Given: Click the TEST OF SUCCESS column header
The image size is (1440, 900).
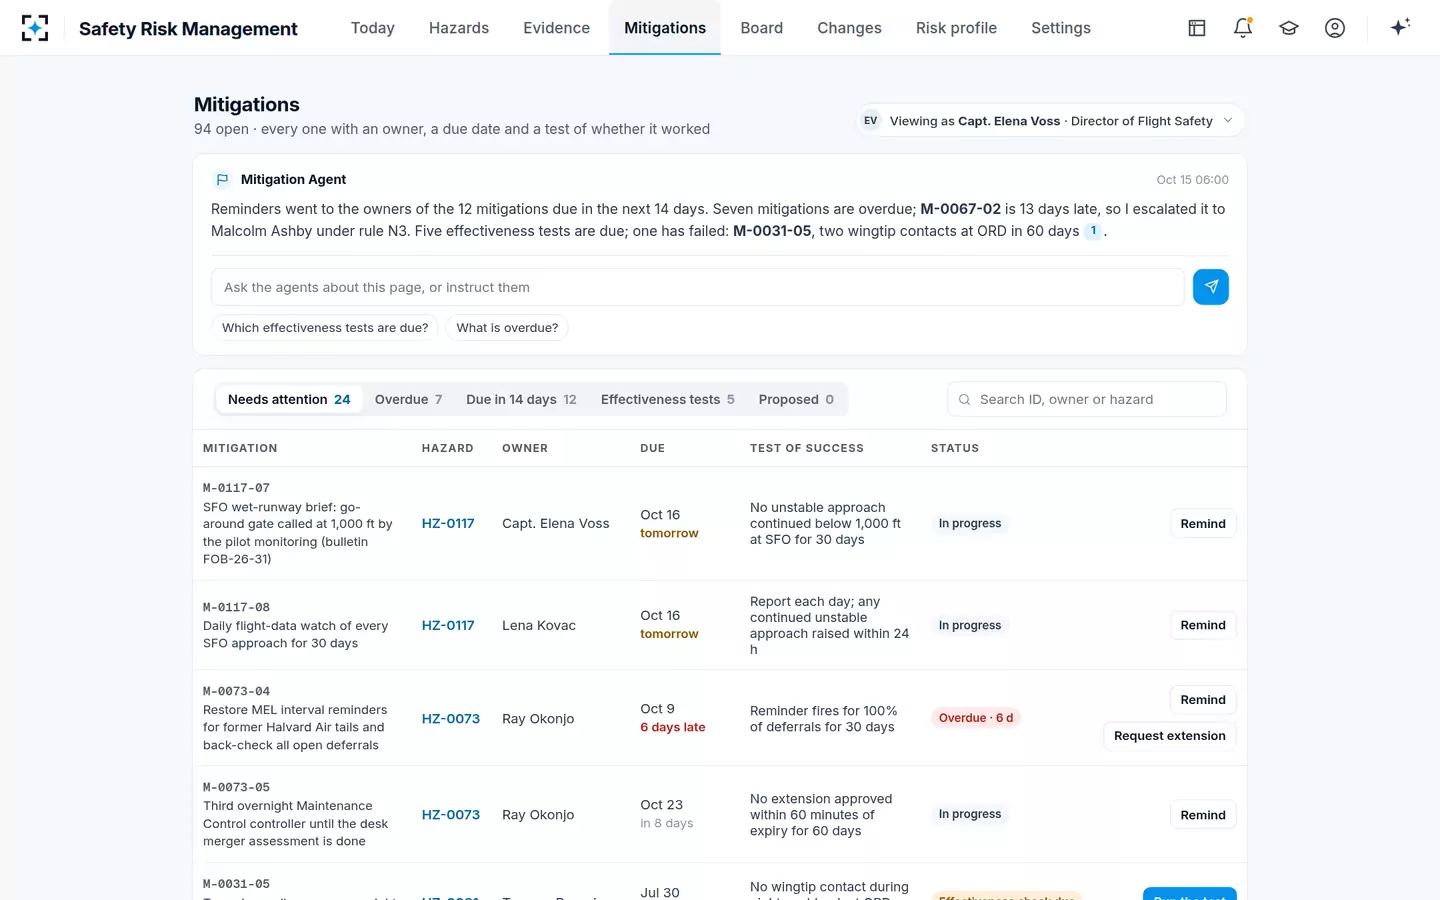Looking at the screenshot, I should point(807,448).
